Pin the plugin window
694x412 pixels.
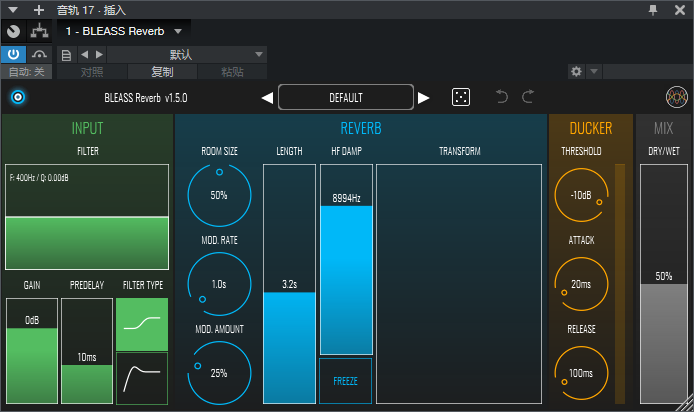653,10
